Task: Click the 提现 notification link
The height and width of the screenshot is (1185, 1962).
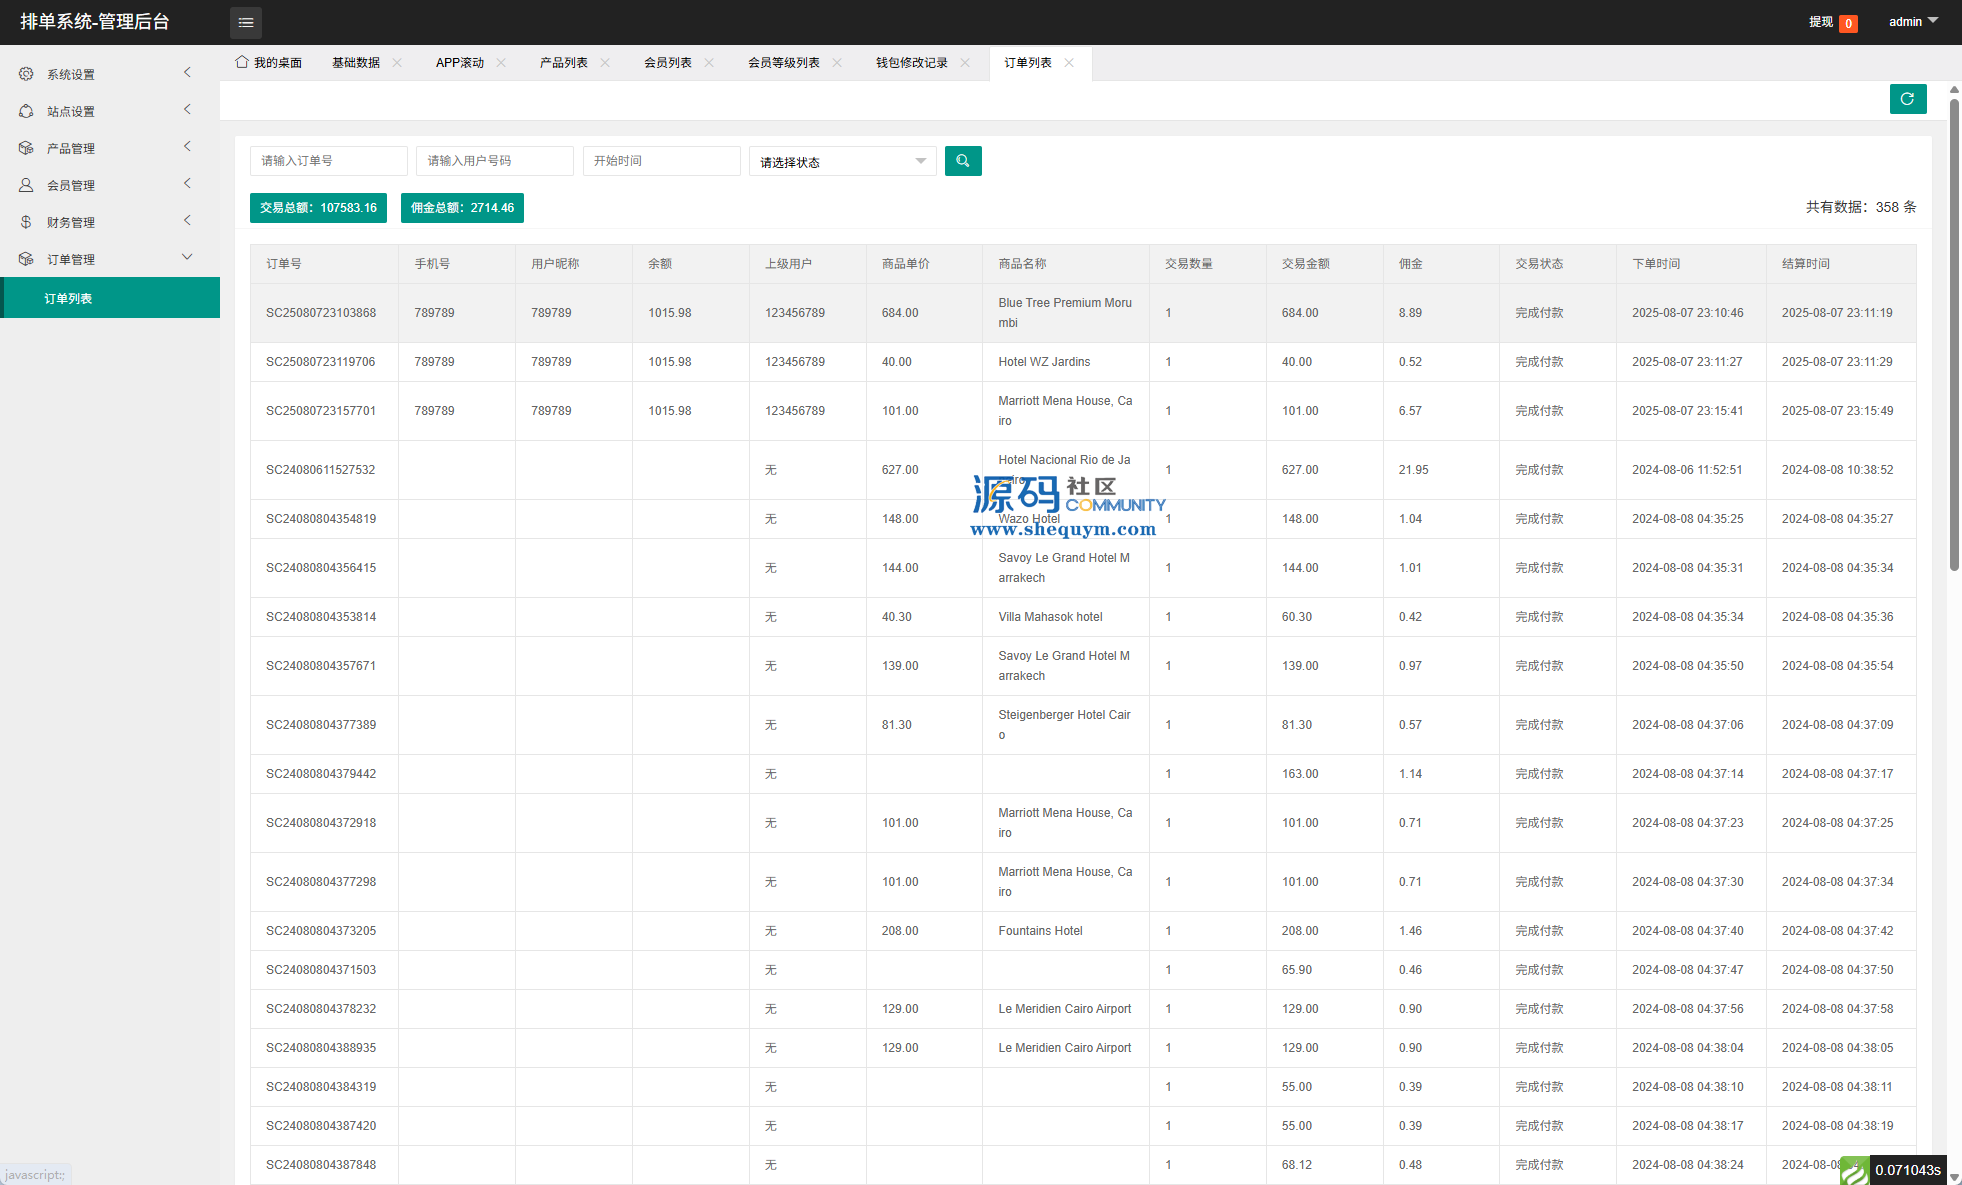Action: tap(1821, 22)
